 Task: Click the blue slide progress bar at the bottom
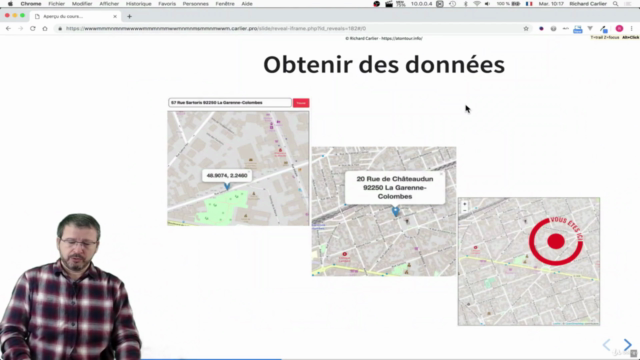tap(211, 359)
